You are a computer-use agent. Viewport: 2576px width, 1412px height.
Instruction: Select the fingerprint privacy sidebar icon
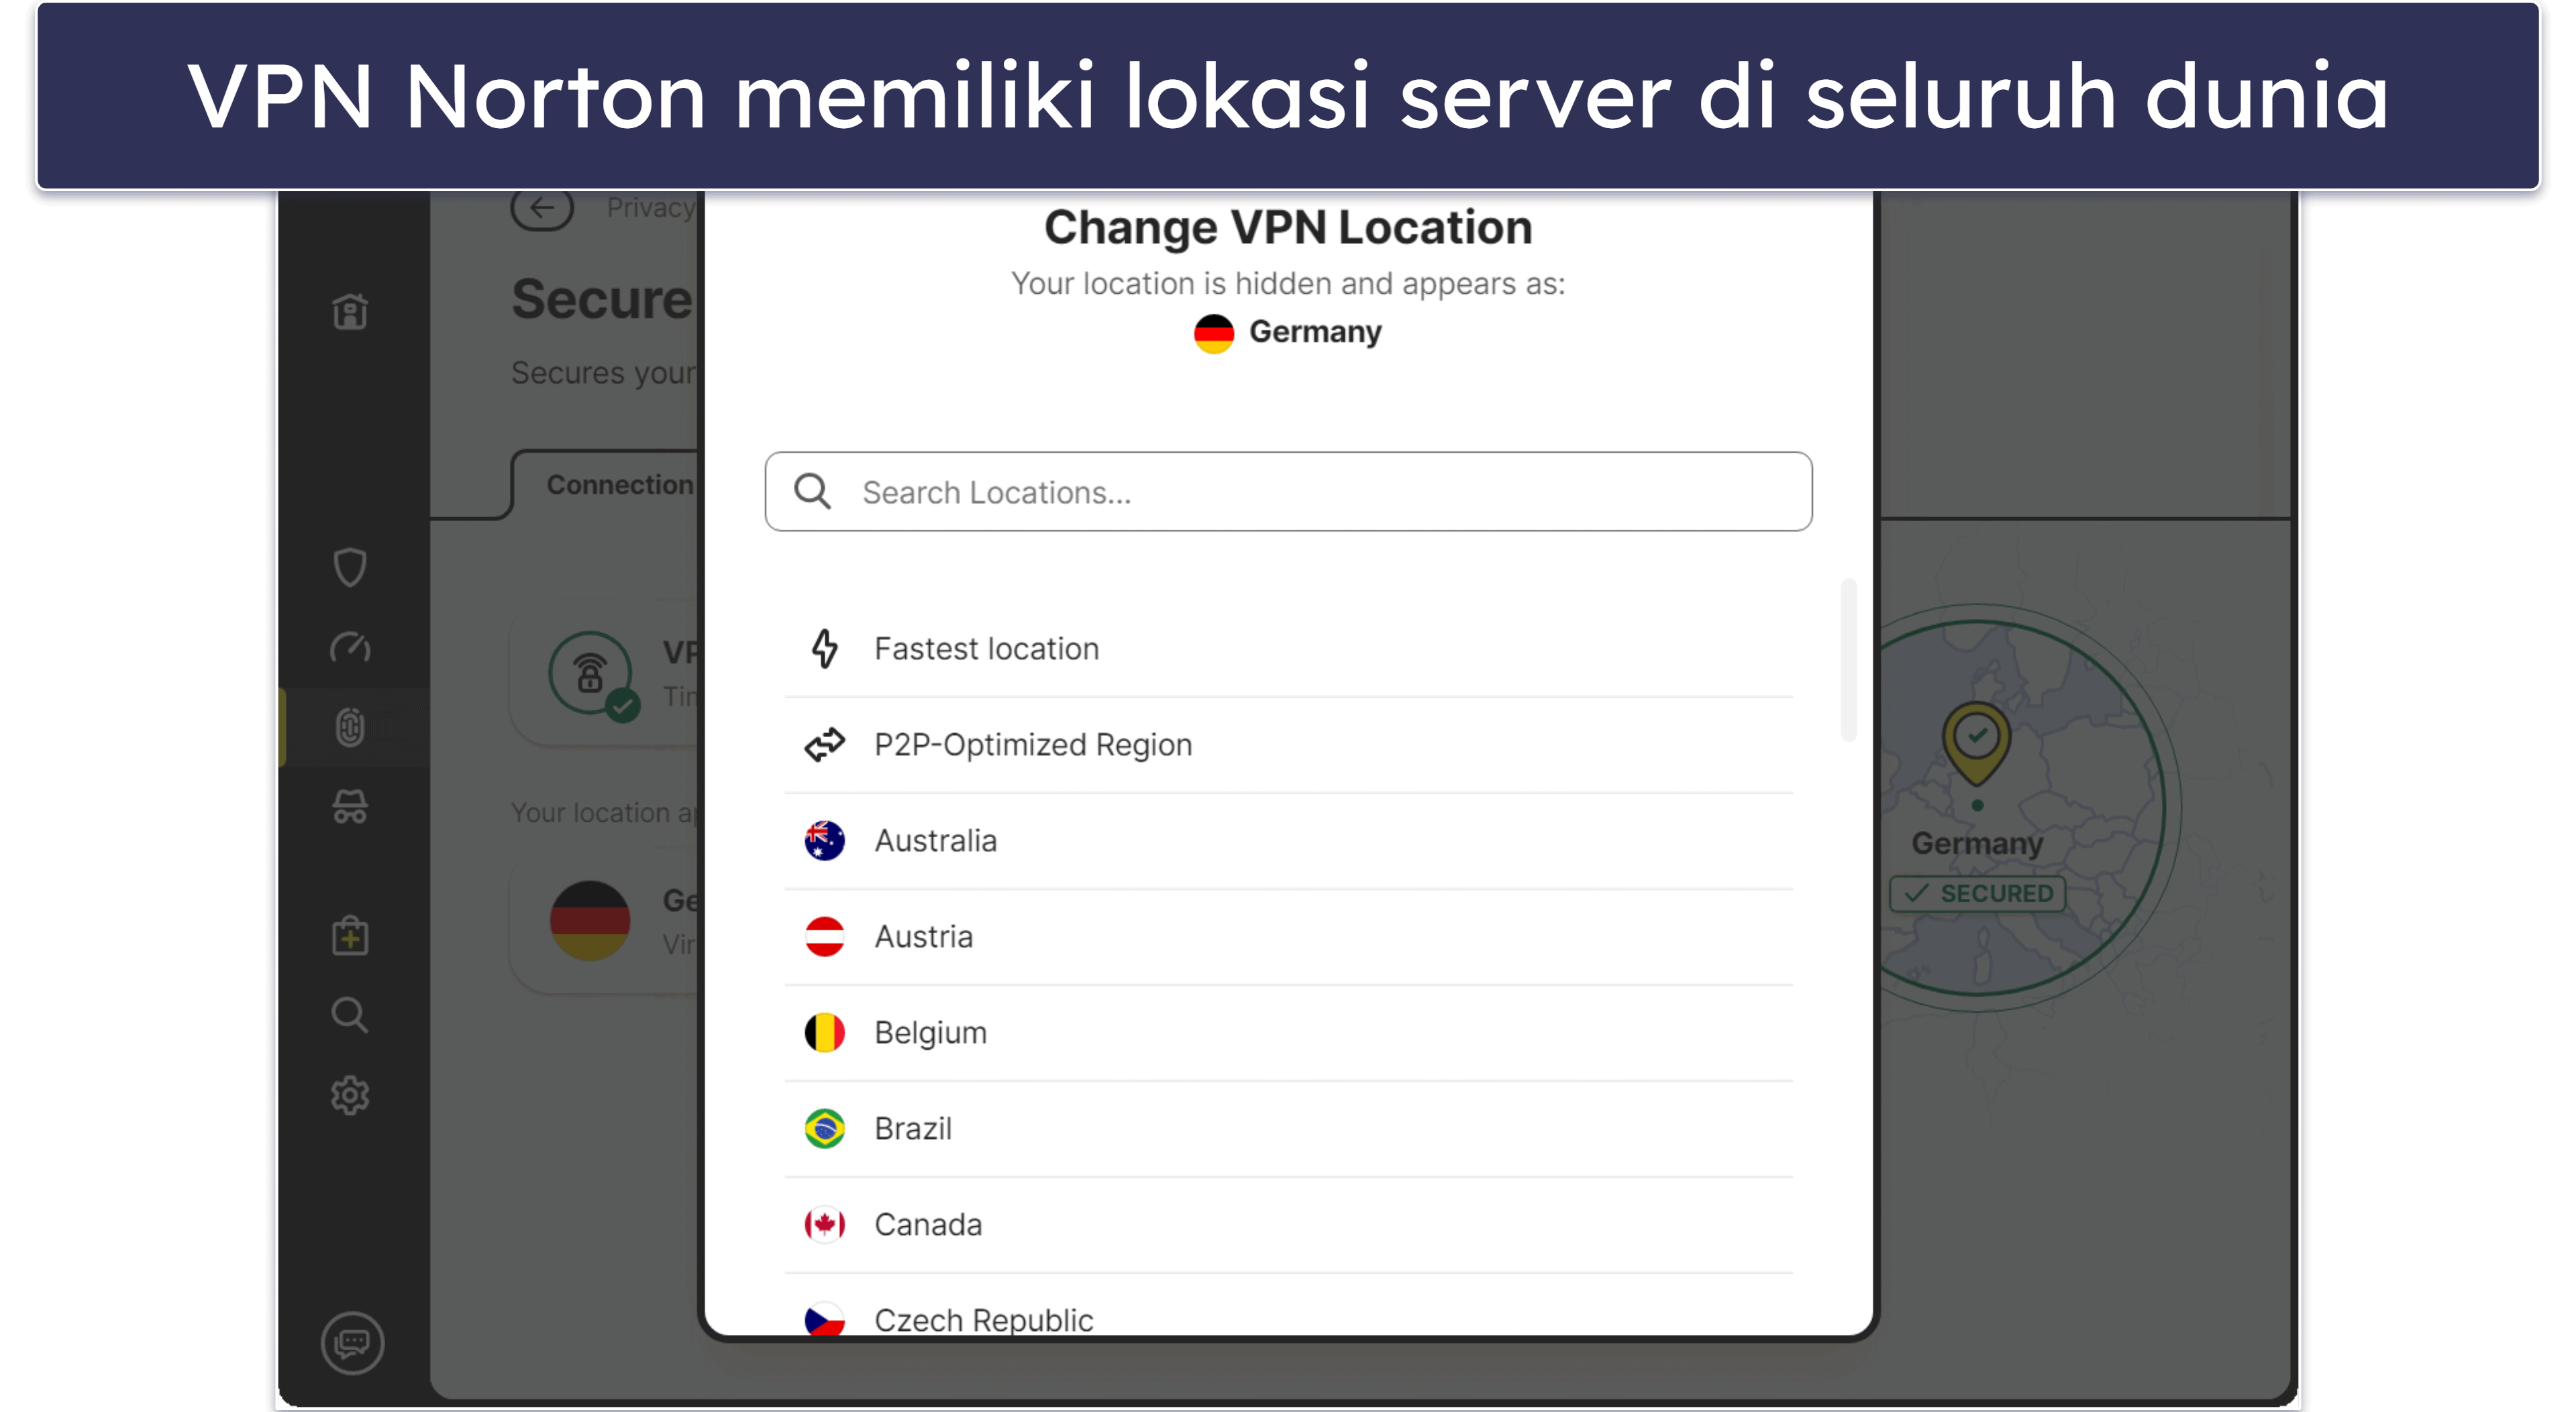tap(350, 727)
